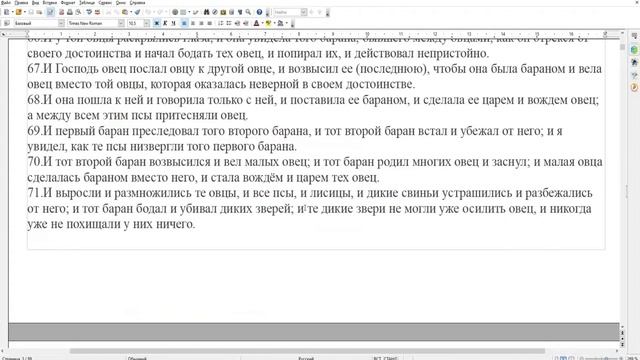Justify the paragraph text
The height and width of the screenshot is (360, 640).
(x=209, y=23)
